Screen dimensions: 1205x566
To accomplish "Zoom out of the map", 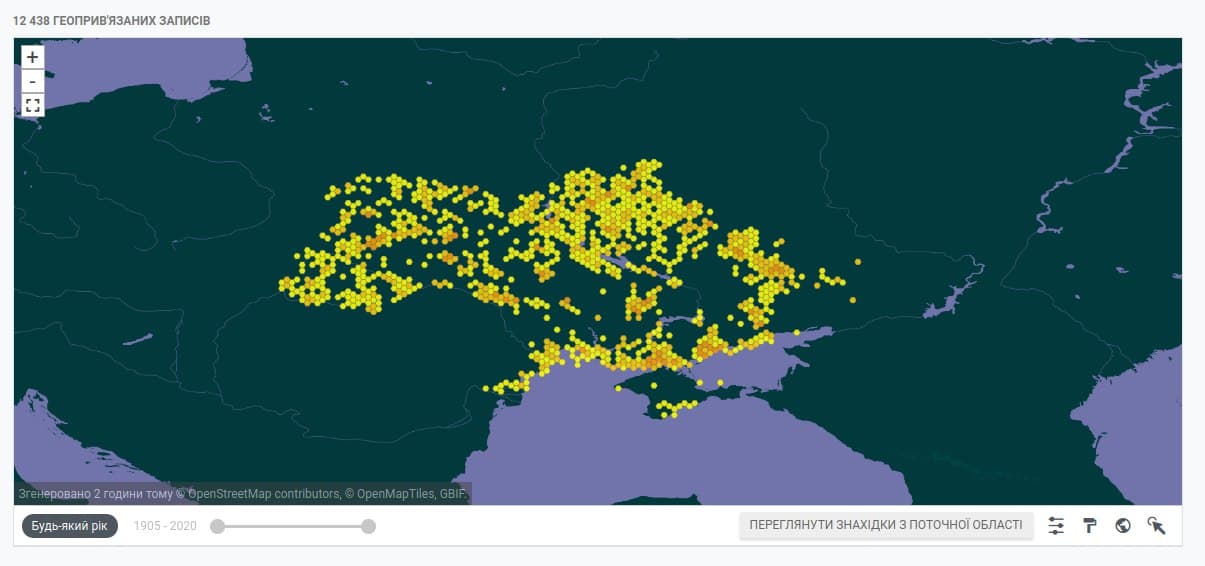I will coord(32,81).
